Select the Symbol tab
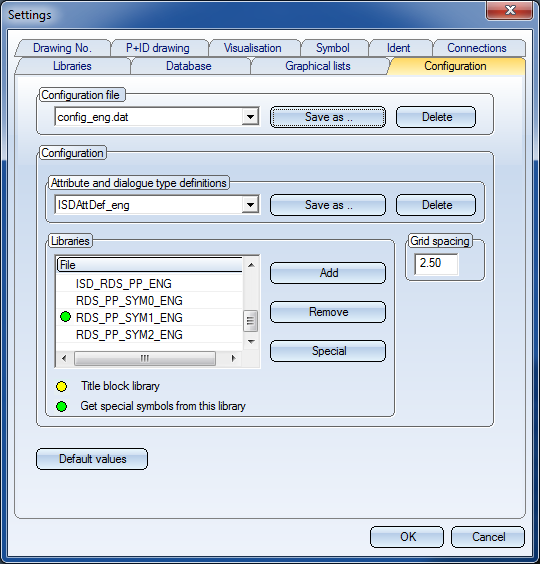The image size is (540, 564). pyautogui.click(x=333, y=48)
